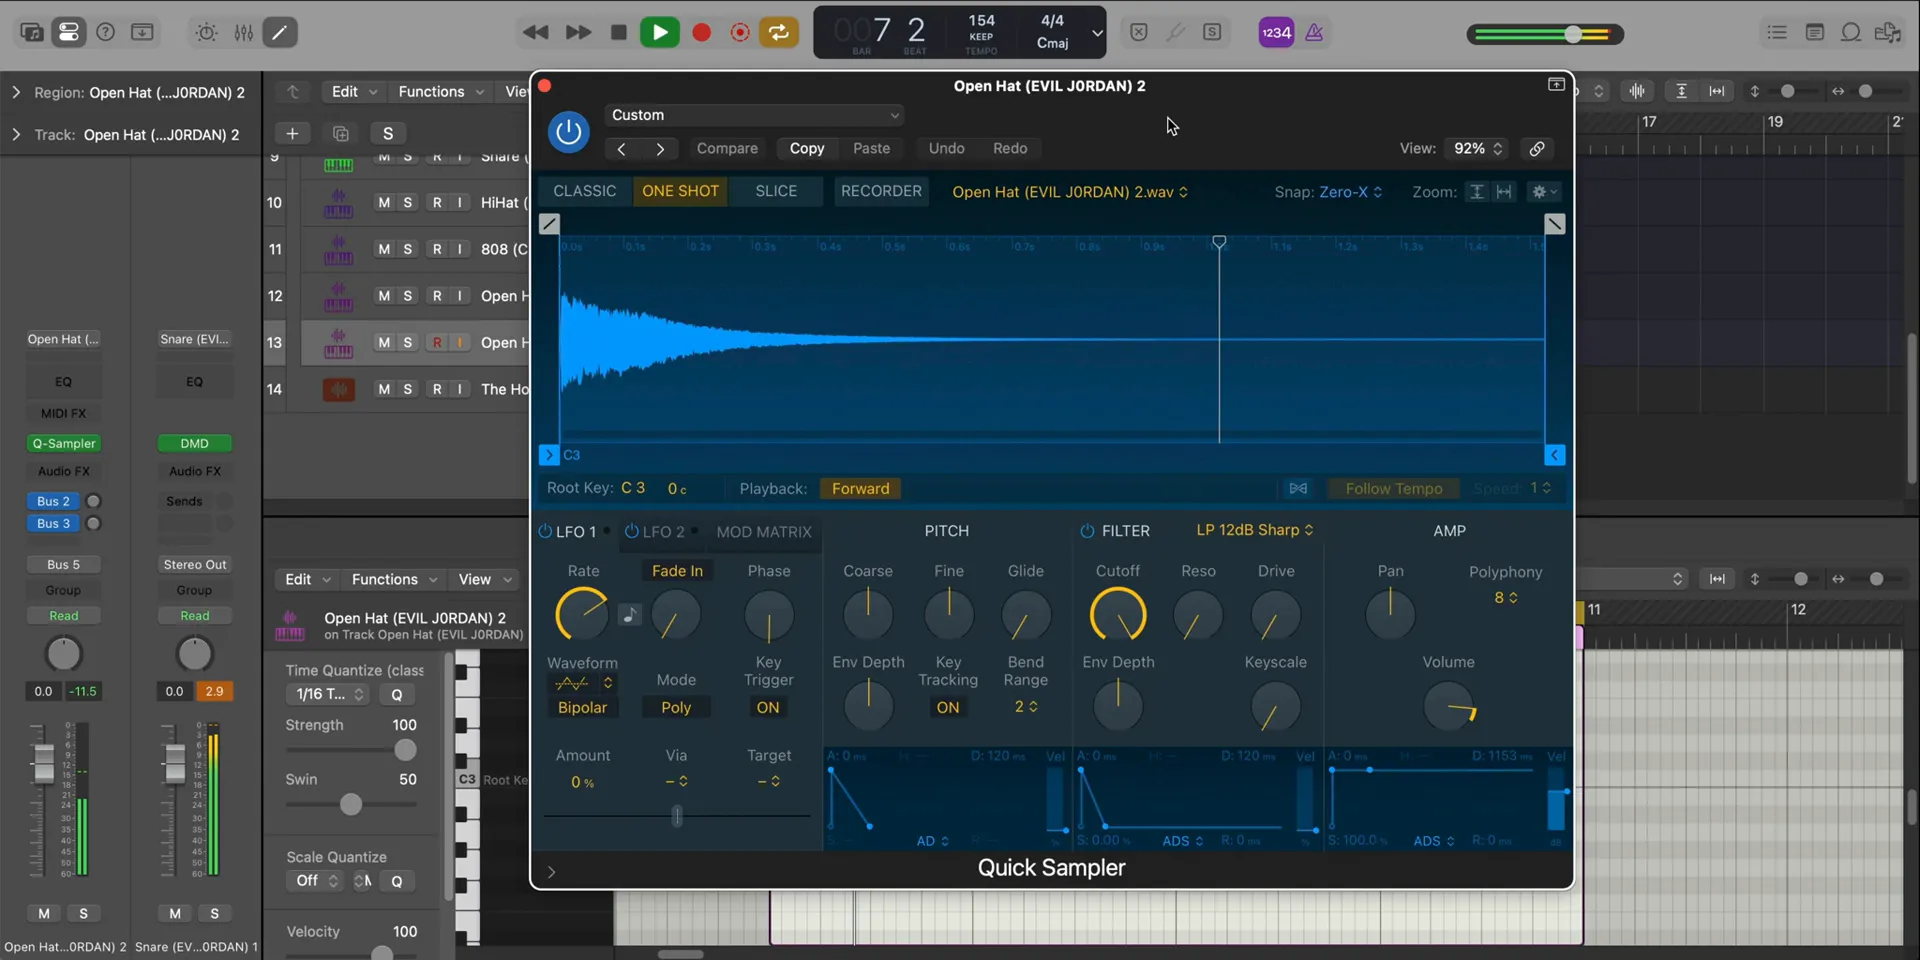Screen dimensions: 1920x960
Task: Click the Fast Forward transport button
Action: [578, 32]
